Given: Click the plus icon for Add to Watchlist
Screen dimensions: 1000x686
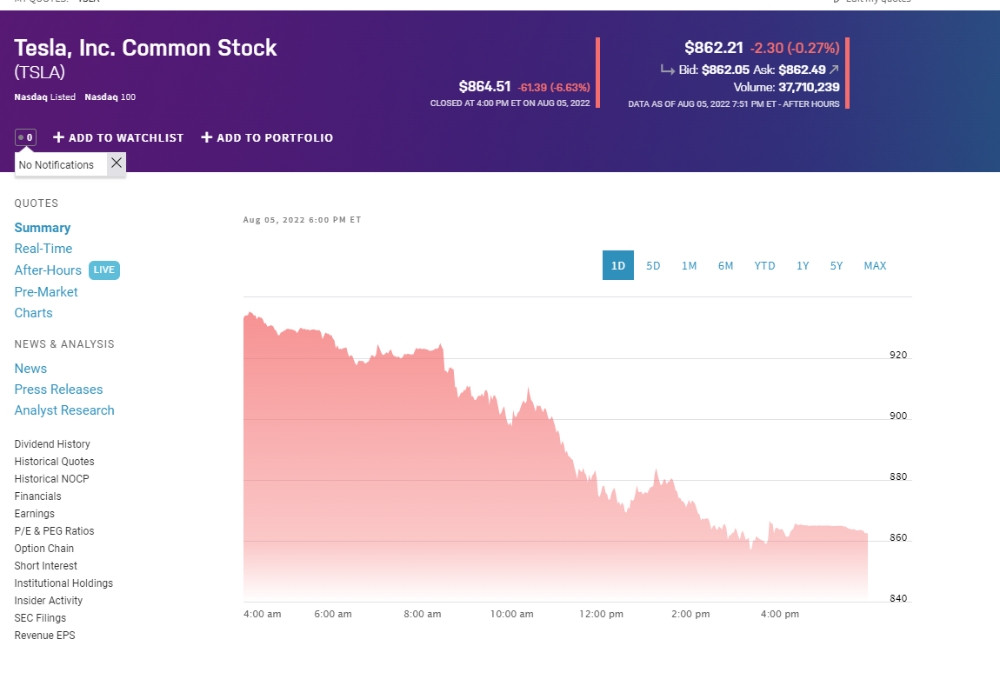Looking at the screenshot, I should (x=59, y=138).
